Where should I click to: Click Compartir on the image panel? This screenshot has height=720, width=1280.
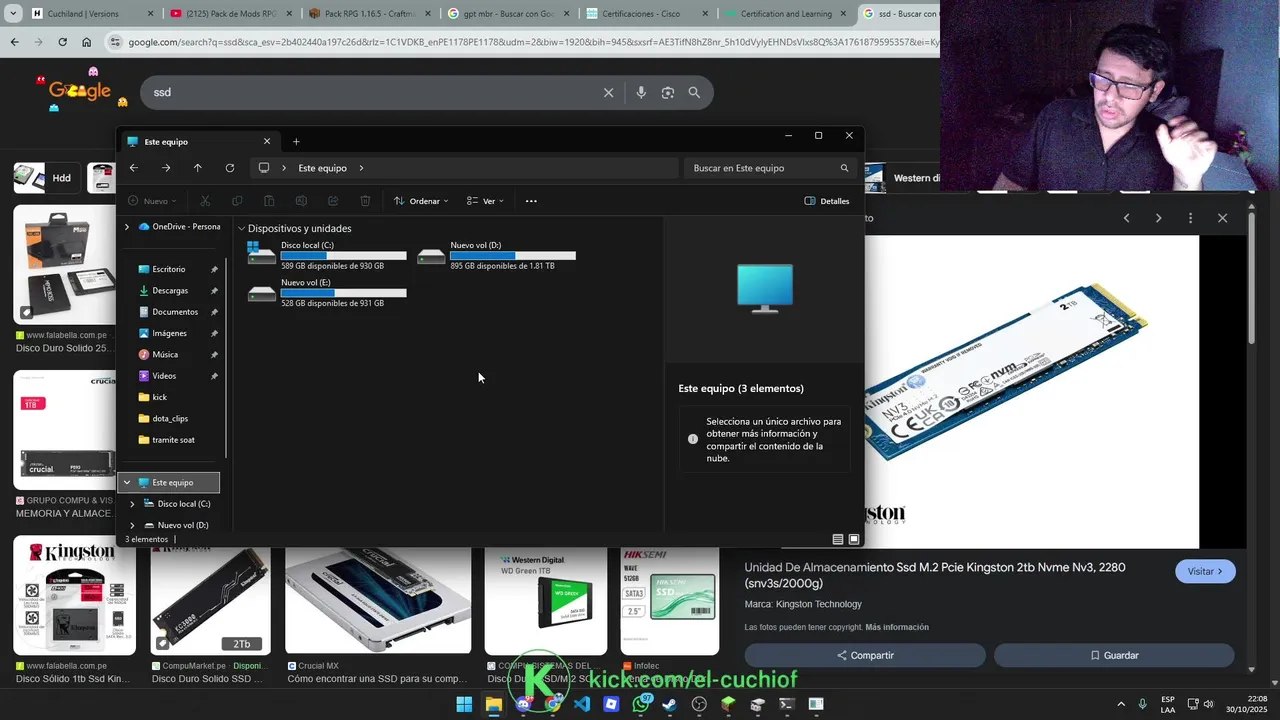point(865,655)
